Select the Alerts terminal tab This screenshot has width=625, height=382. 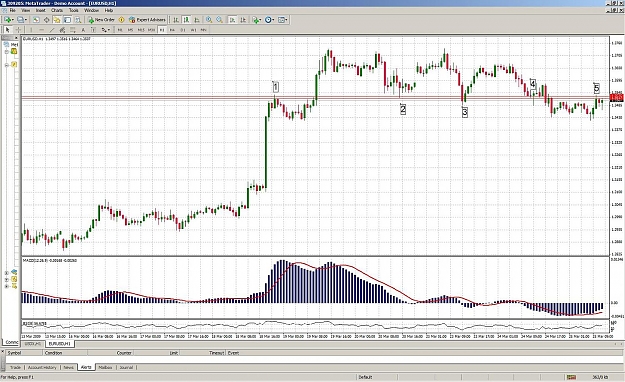click(x=86, y=367)
